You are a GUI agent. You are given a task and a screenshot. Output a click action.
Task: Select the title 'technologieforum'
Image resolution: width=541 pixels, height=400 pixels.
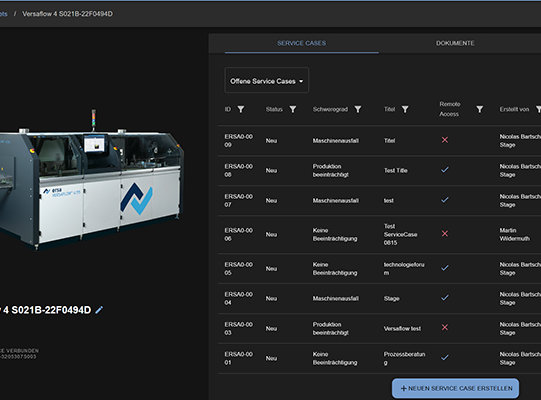click(404, 269)
